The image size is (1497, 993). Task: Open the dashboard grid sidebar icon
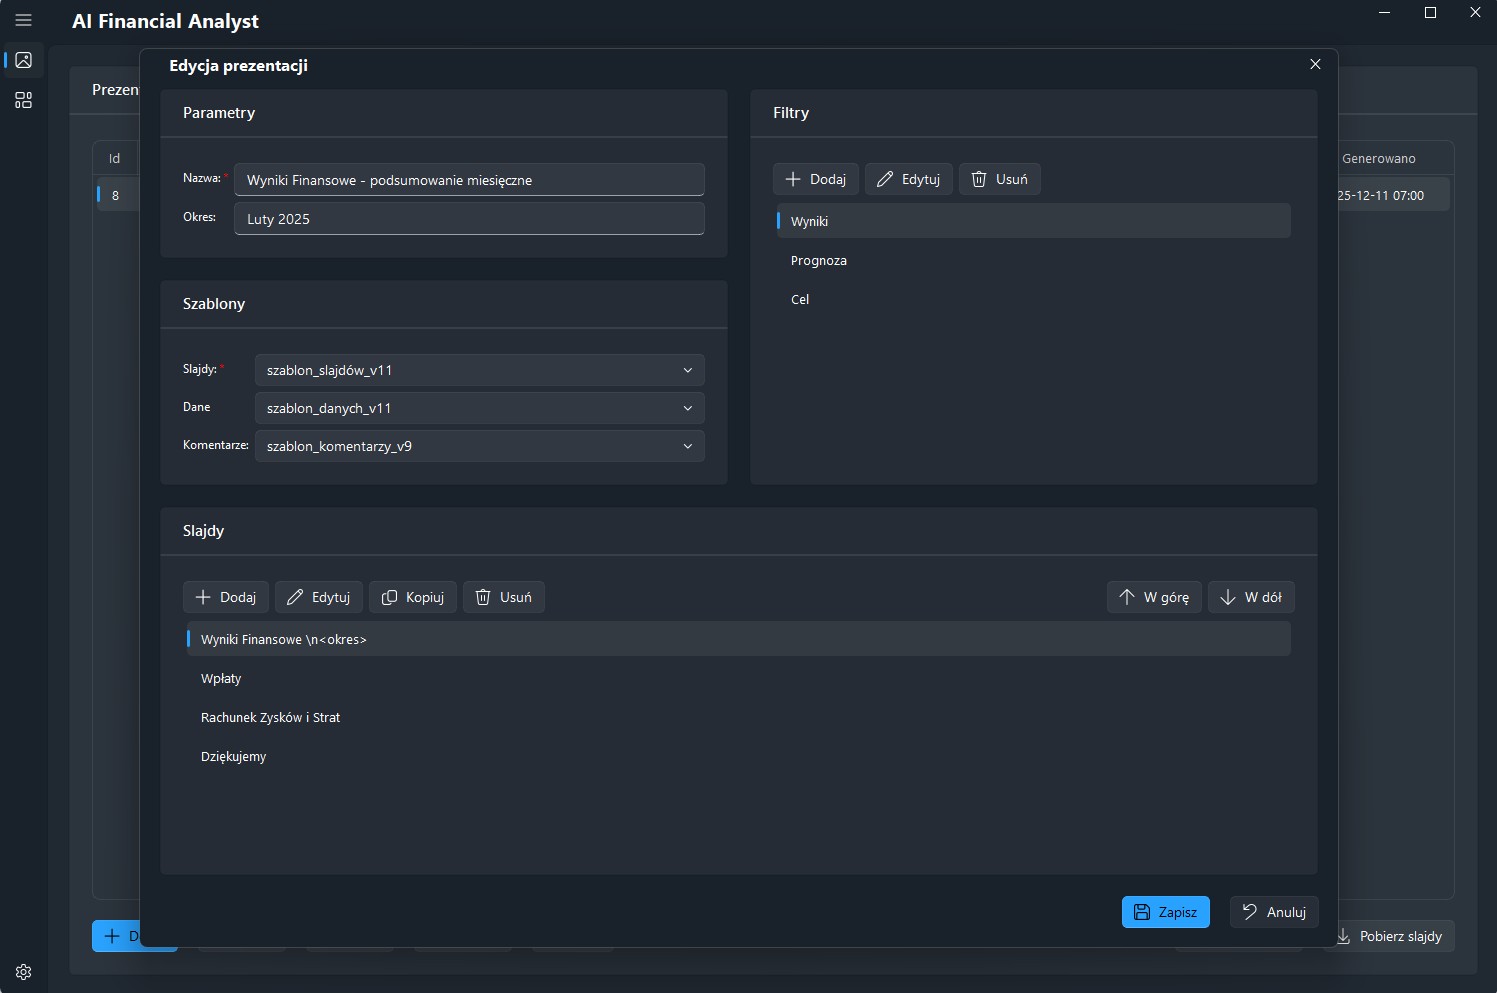(24, 100)
